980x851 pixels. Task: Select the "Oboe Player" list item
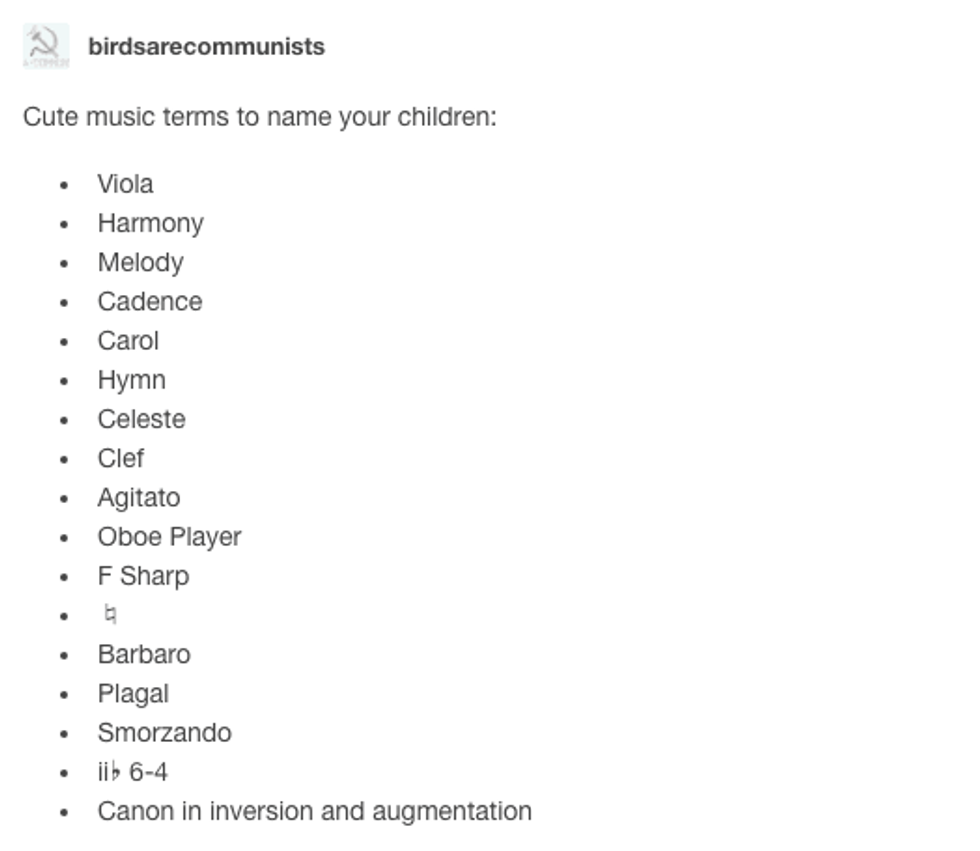[169, 537]
